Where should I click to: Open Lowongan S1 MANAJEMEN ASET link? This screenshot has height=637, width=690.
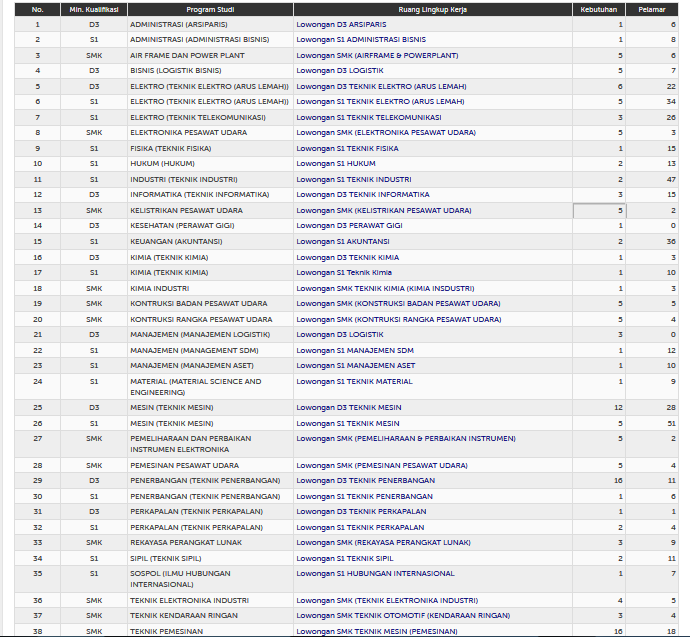[356, 366]
